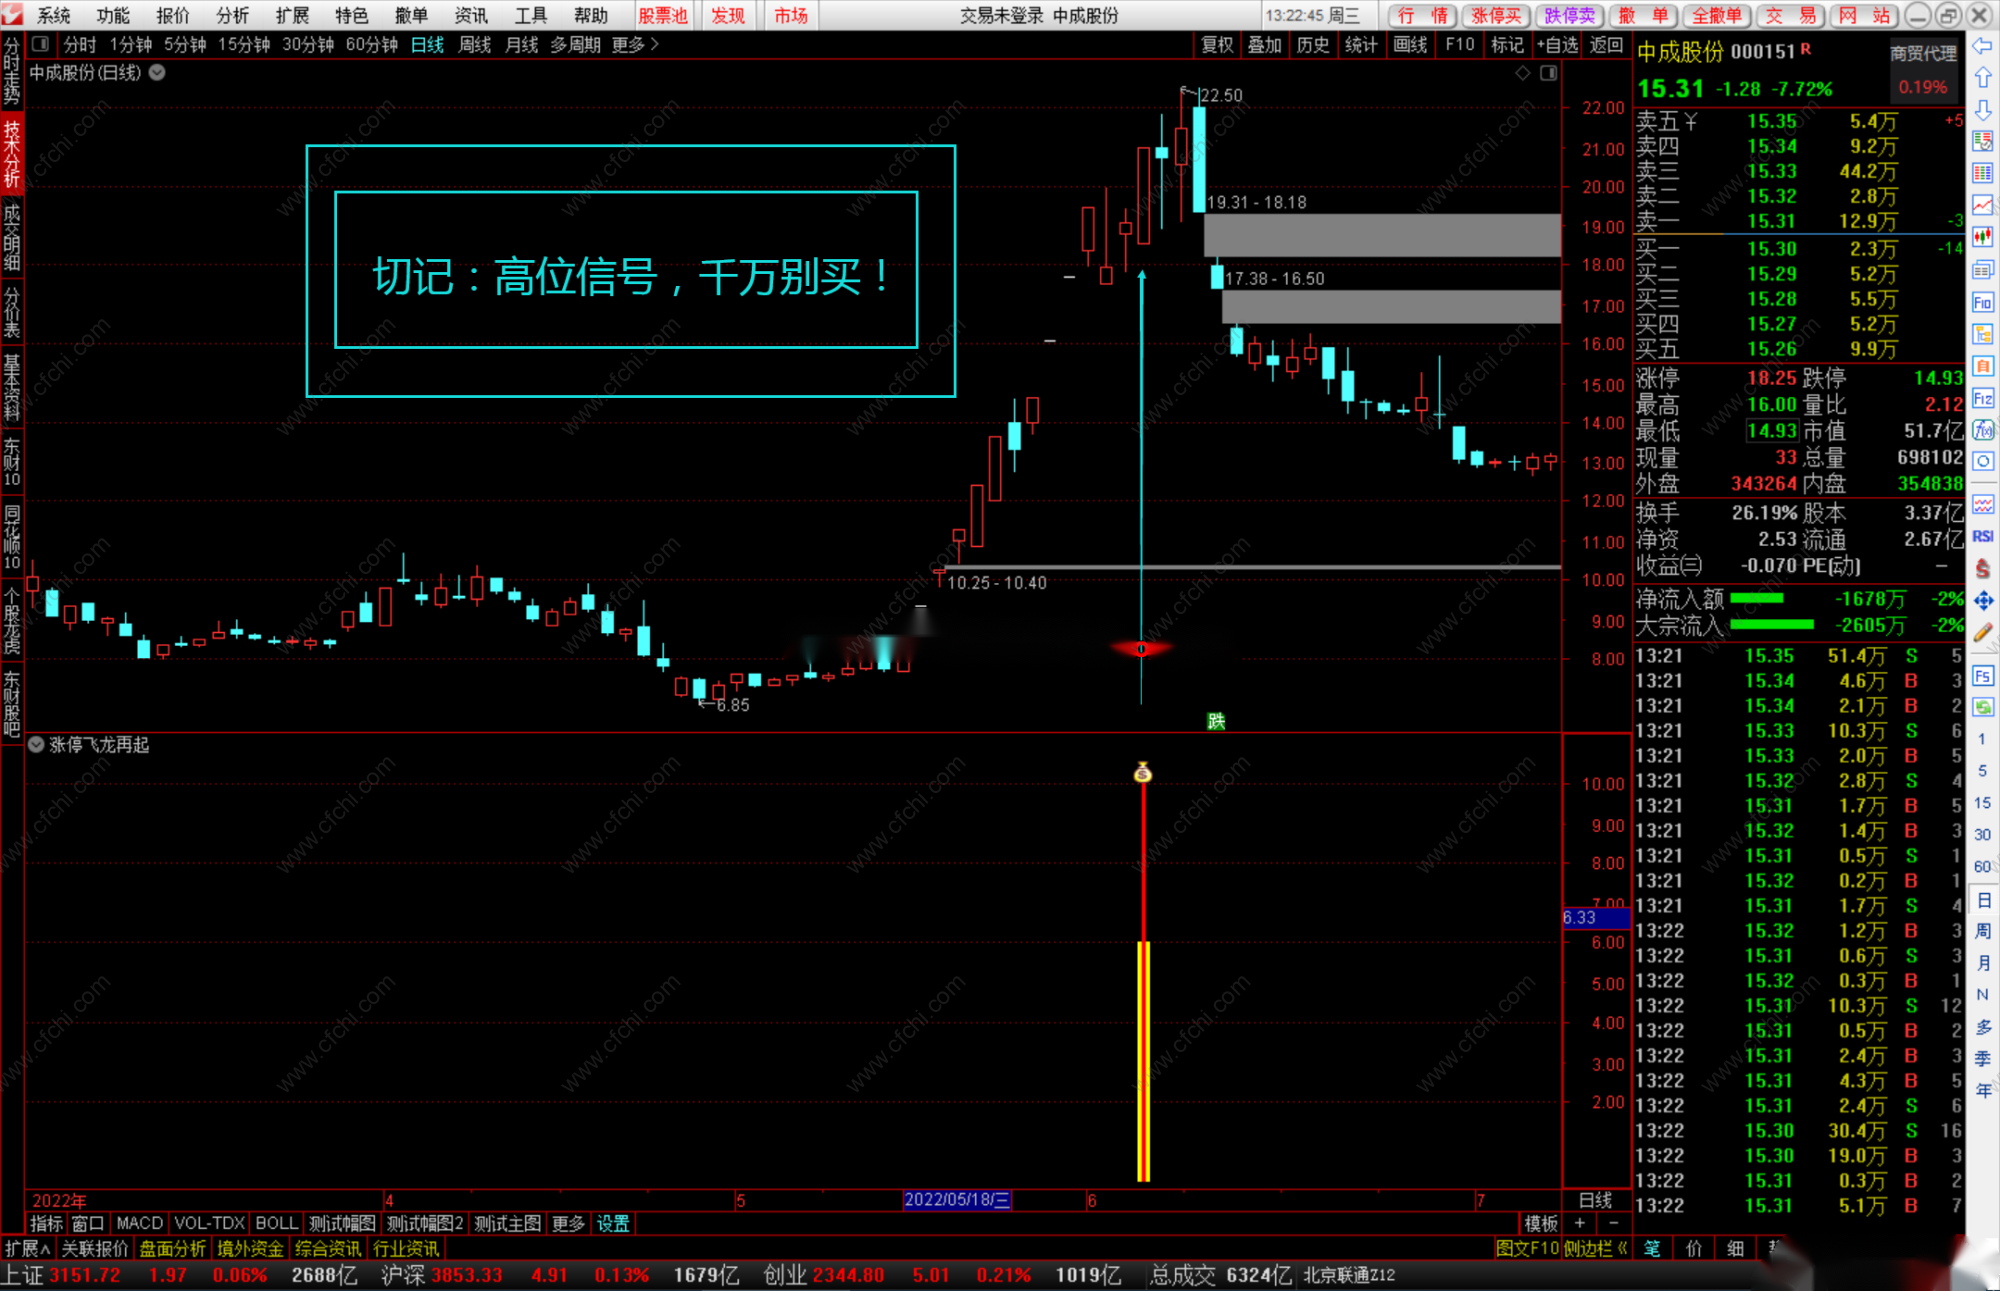Toggle the panel icon beside 分时 period

point(41,44)
